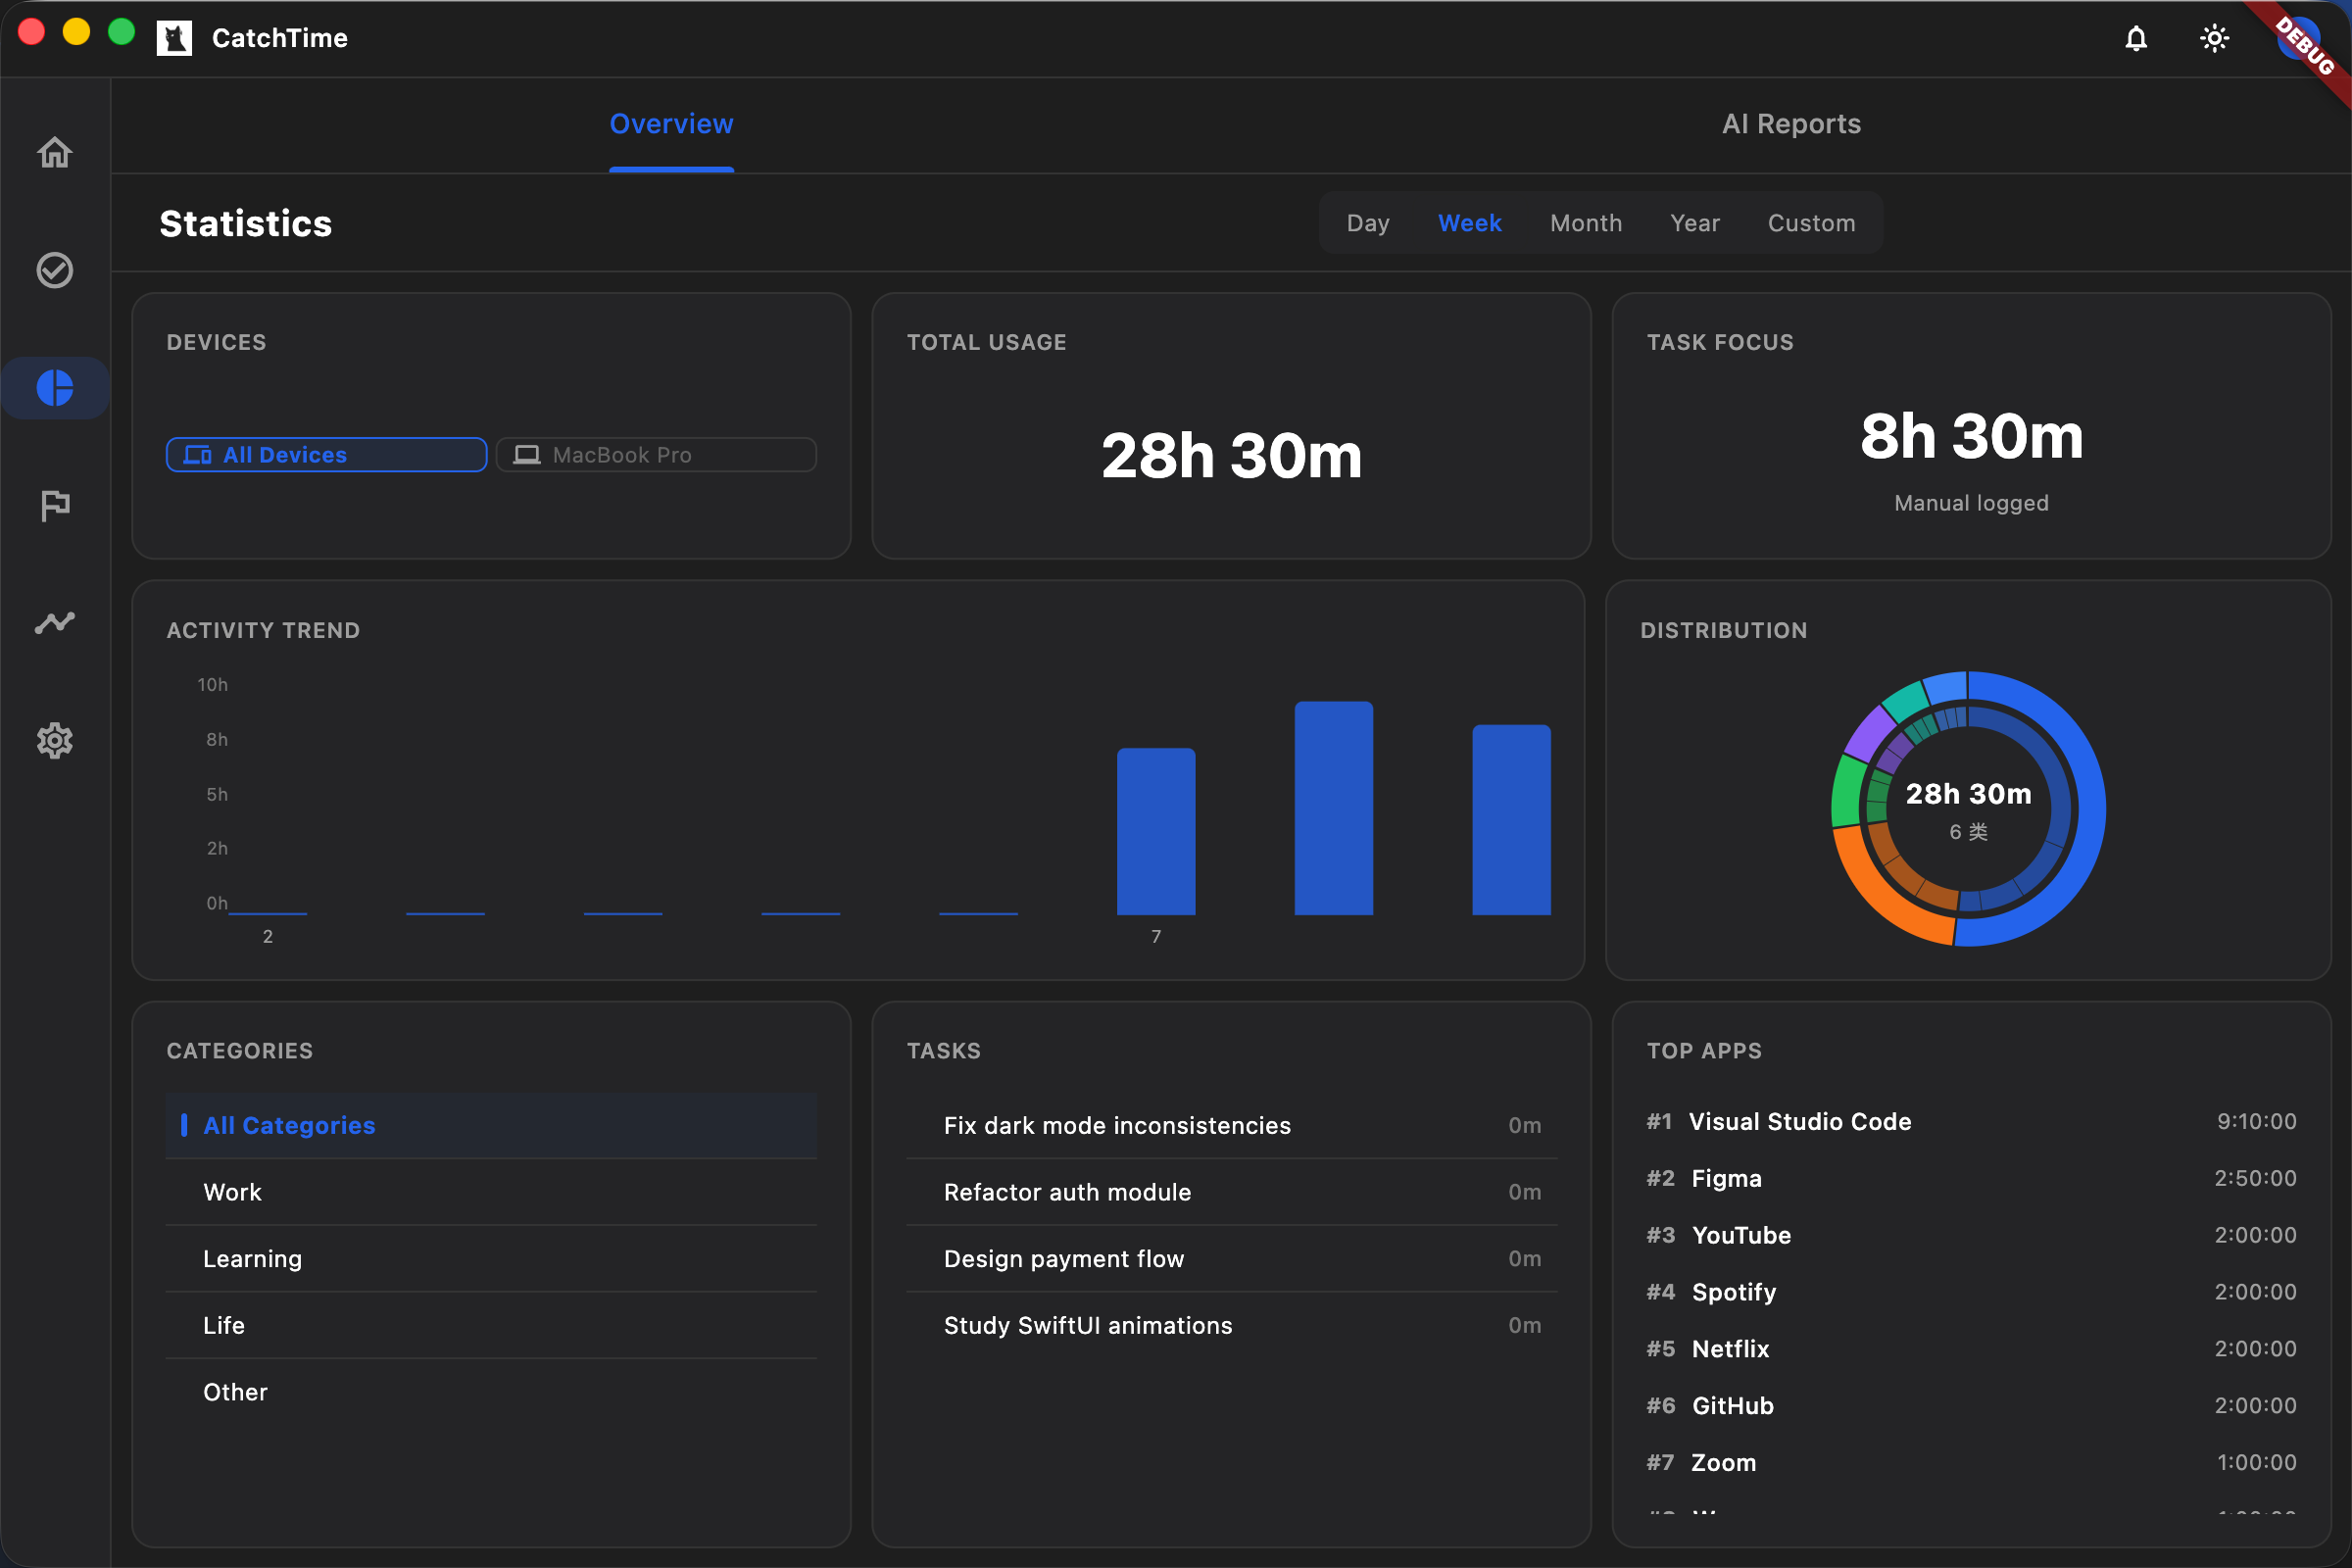The height and width of the screenshot is (1568, 2352).
Task: Open settings gear in sidebar
Action: 54,741
